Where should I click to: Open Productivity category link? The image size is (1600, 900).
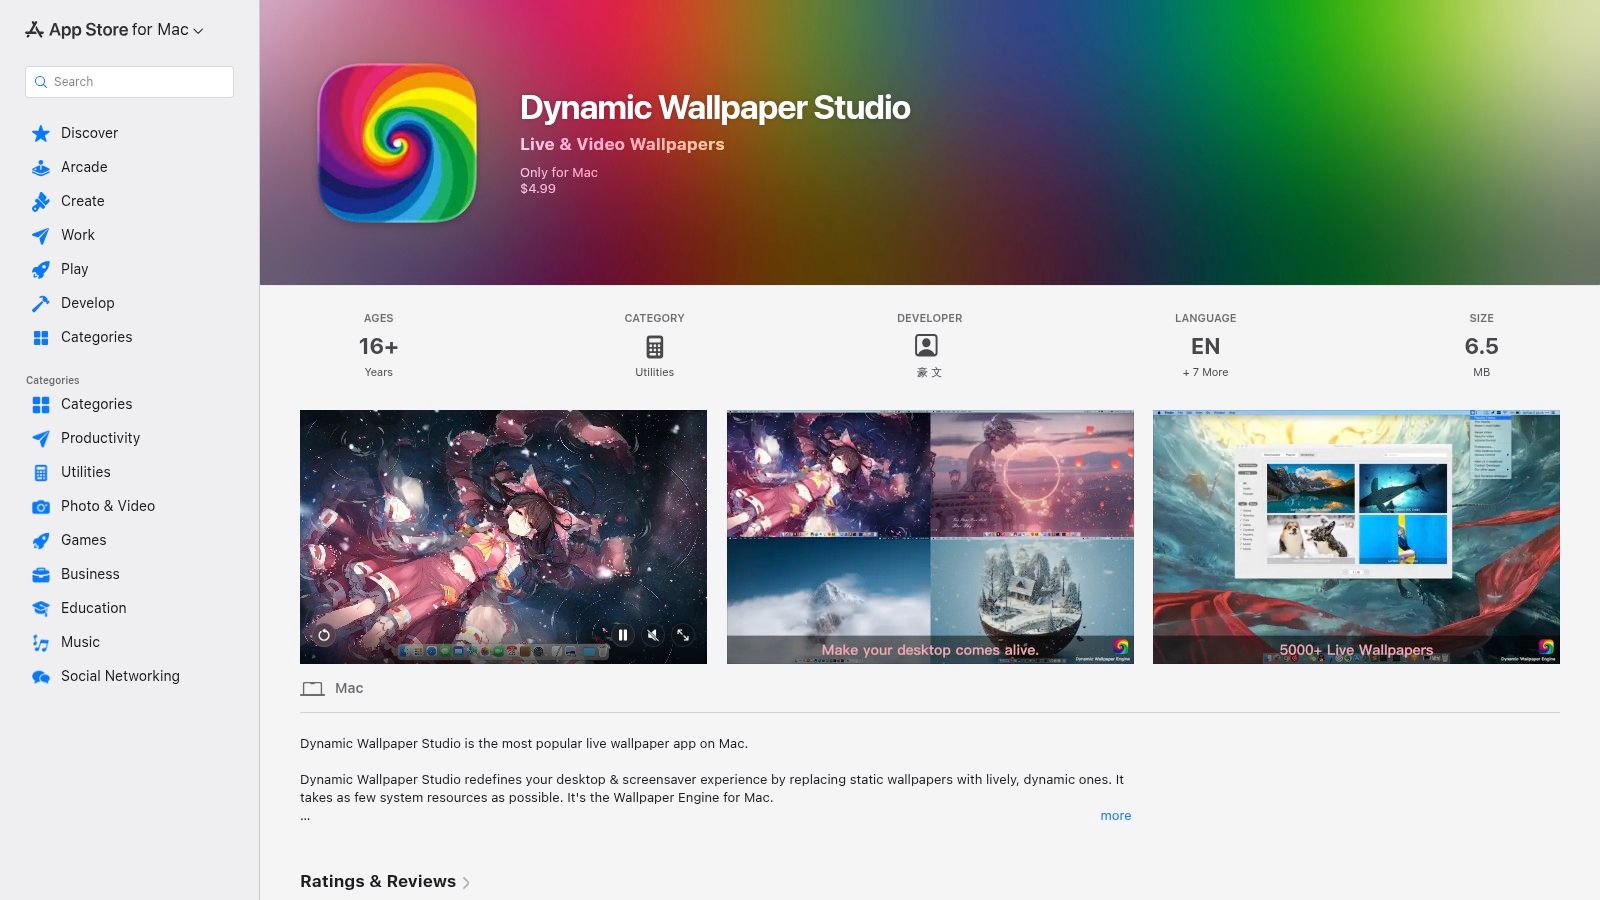(x=101, y=438)
